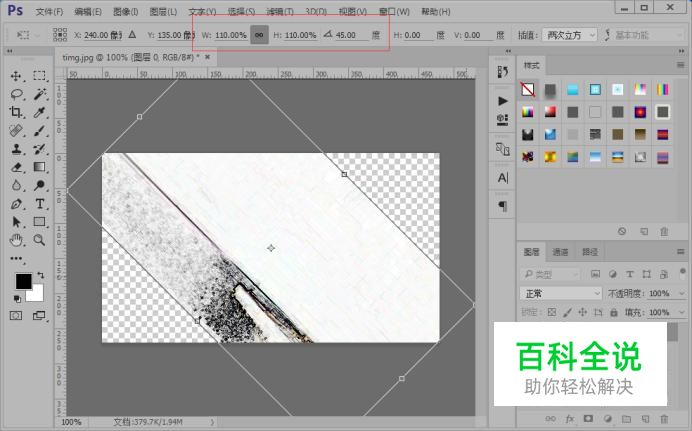
Task: Select the Crop tool
Action: [x=16, y=112]
